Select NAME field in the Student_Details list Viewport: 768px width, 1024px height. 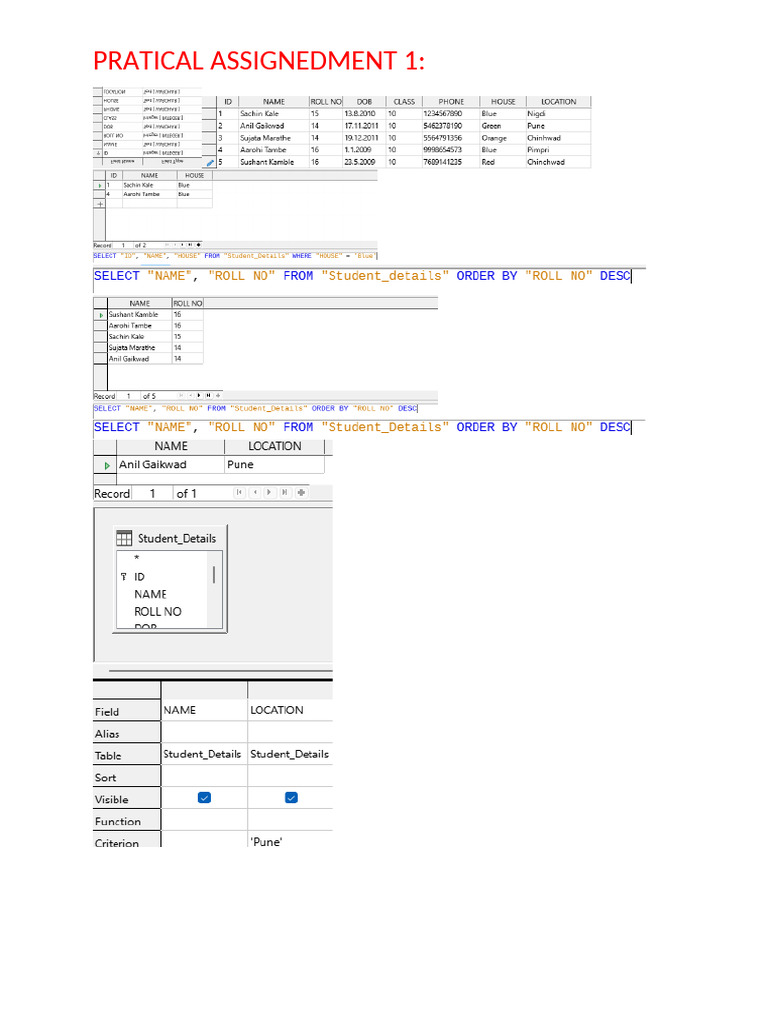tap(150, 594)
